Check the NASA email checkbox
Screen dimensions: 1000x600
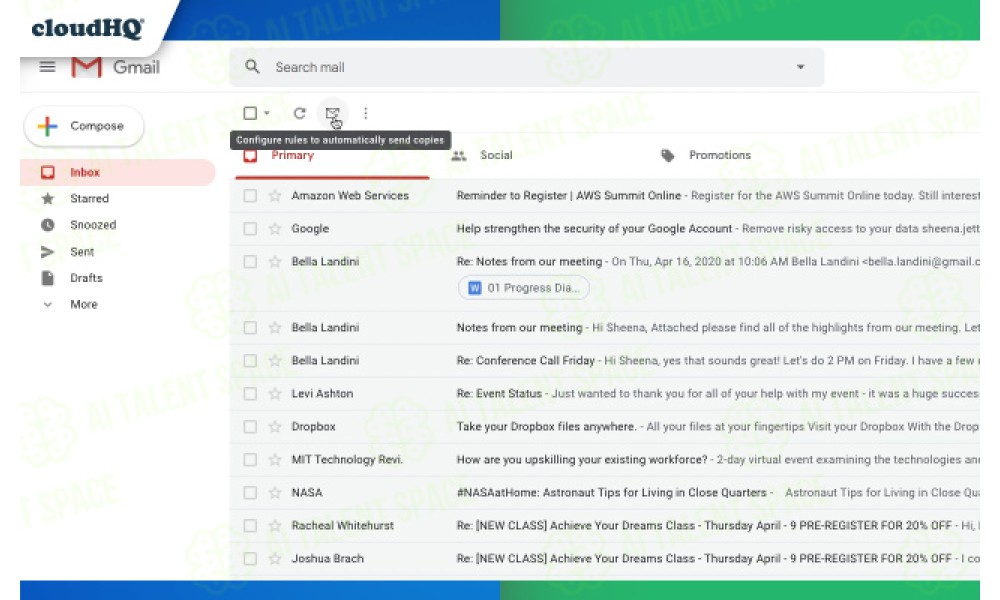pos(250,493)
